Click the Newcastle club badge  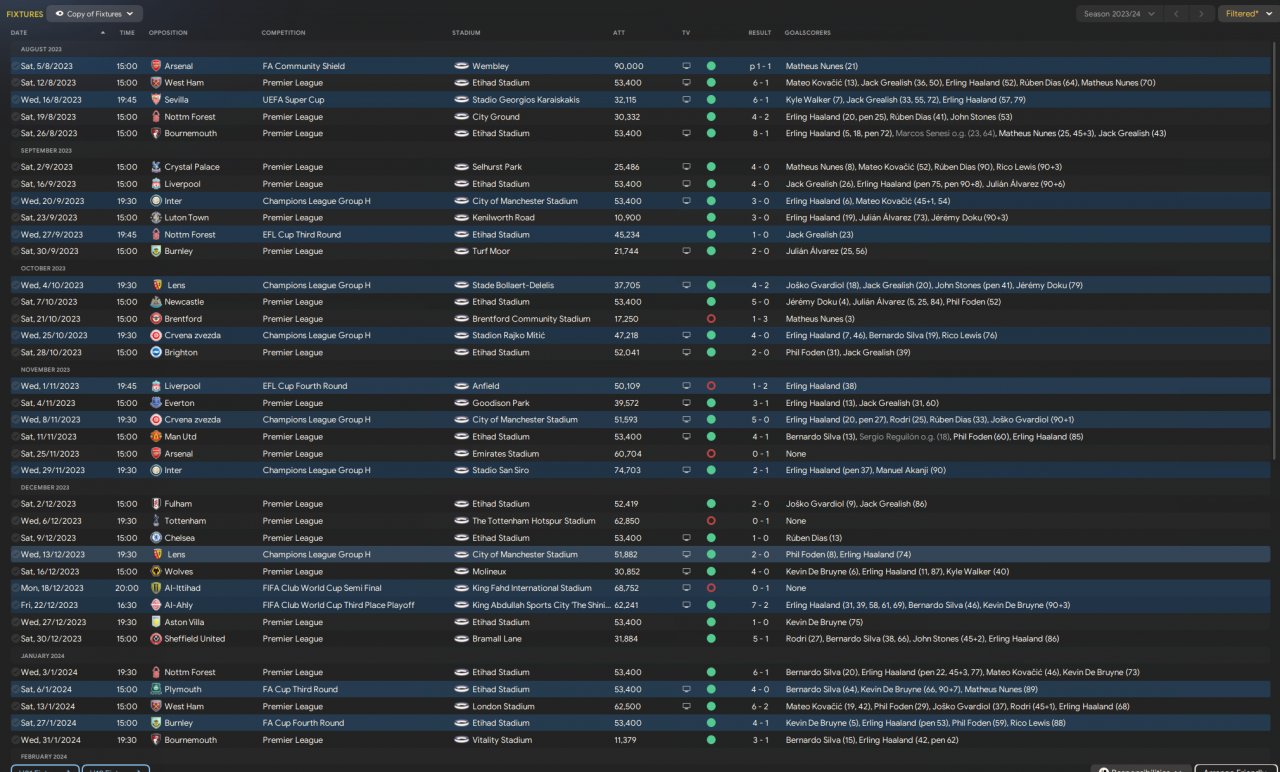coord(155,302)
